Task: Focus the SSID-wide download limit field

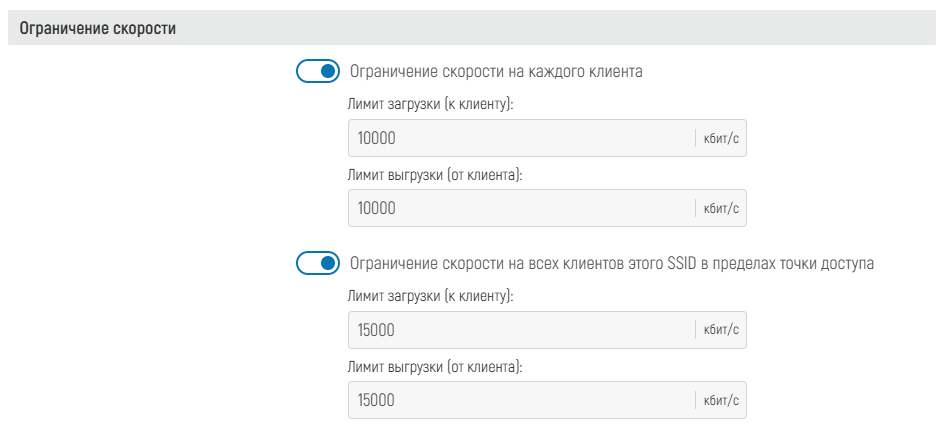Action: point(520,330)
